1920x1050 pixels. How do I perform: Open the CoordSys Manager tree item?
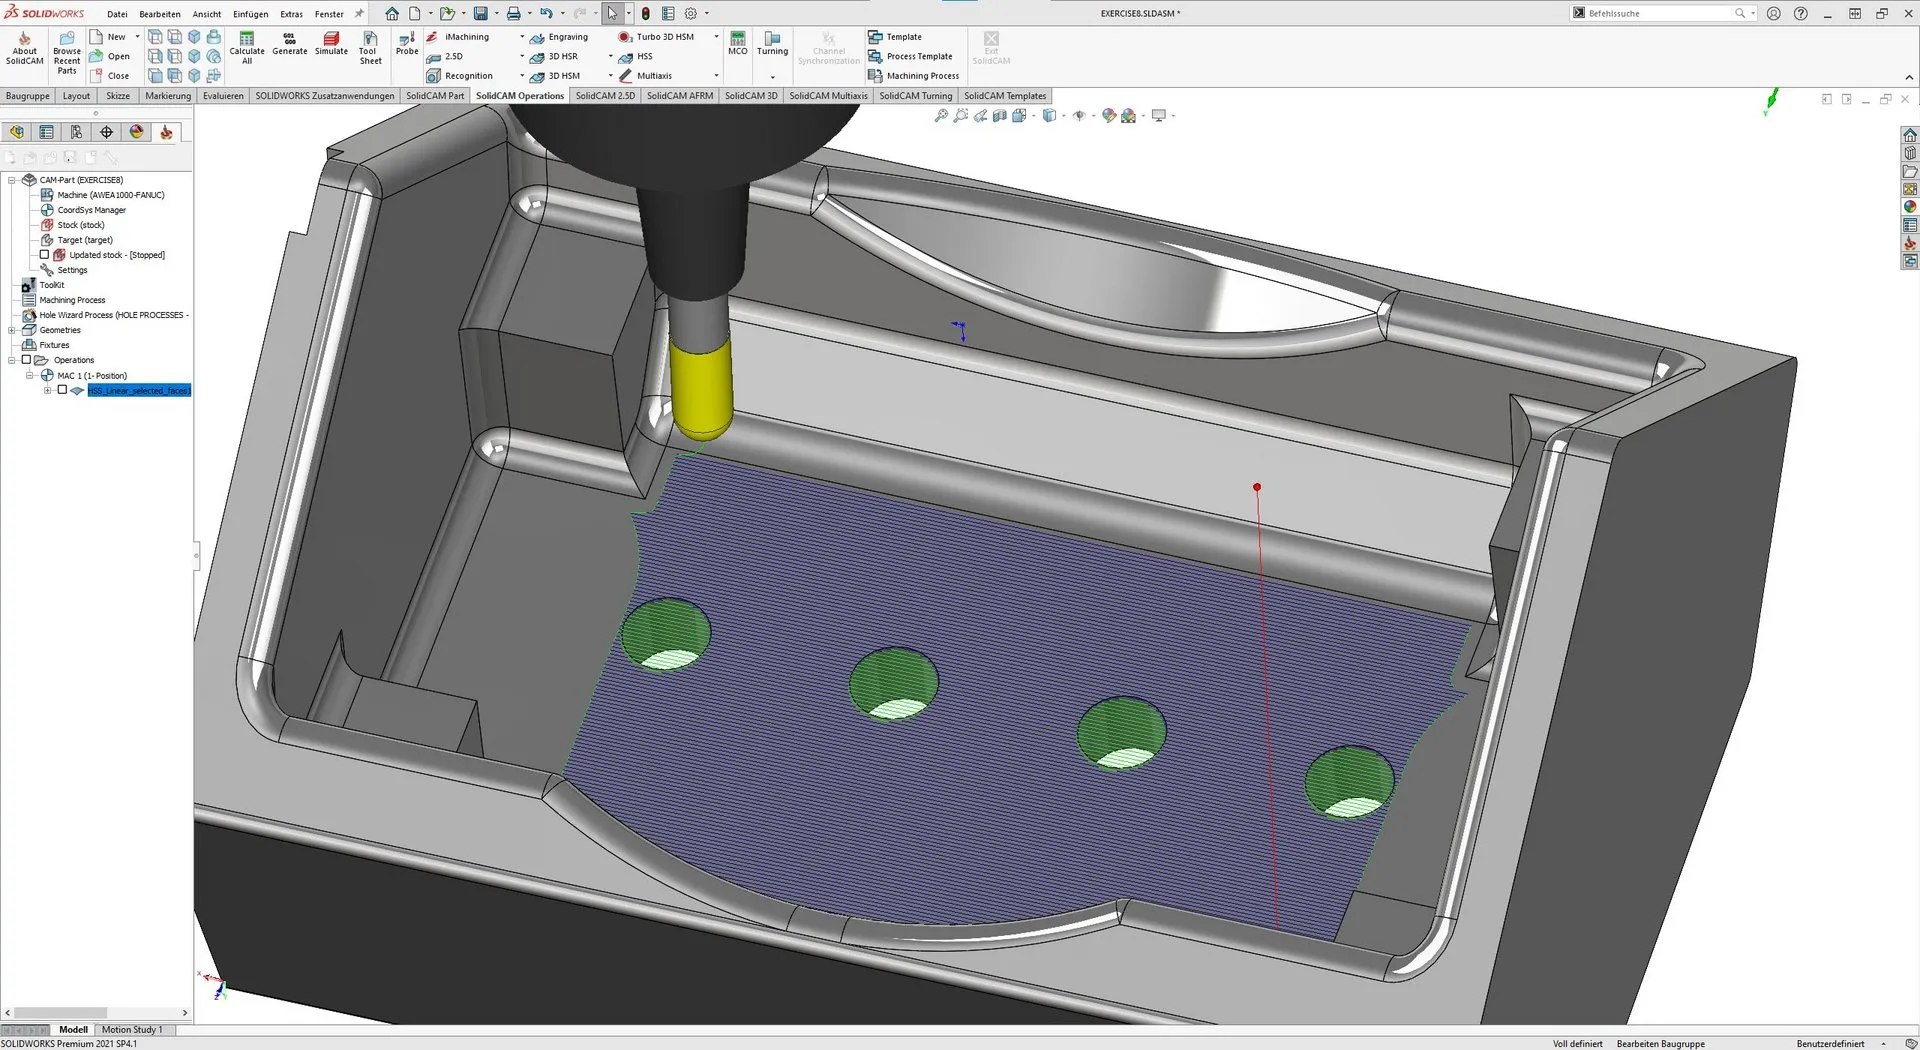[91, 210]
